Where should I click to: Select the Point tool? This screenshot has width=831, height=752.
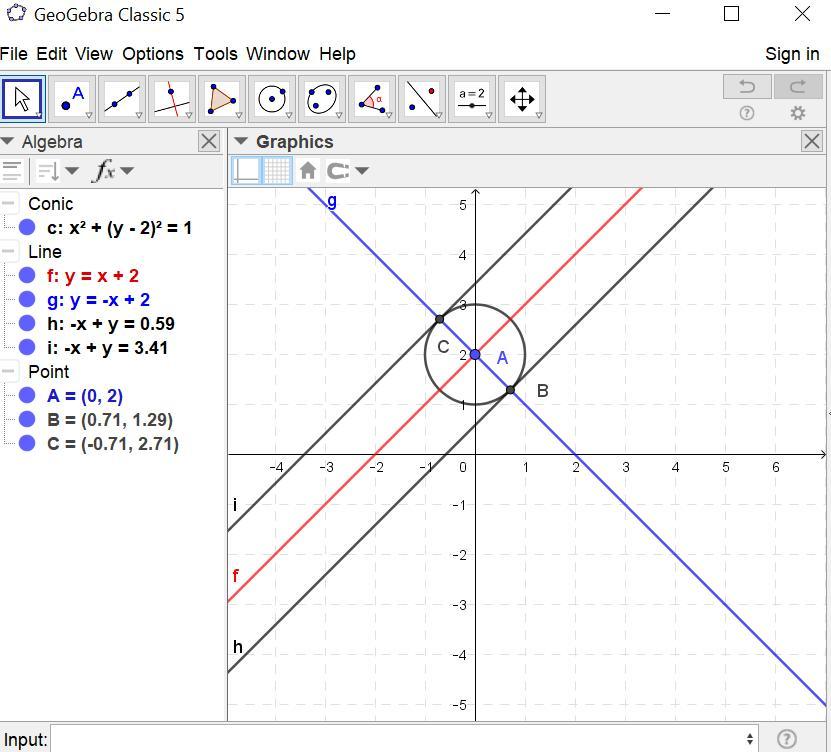(72, 99)
